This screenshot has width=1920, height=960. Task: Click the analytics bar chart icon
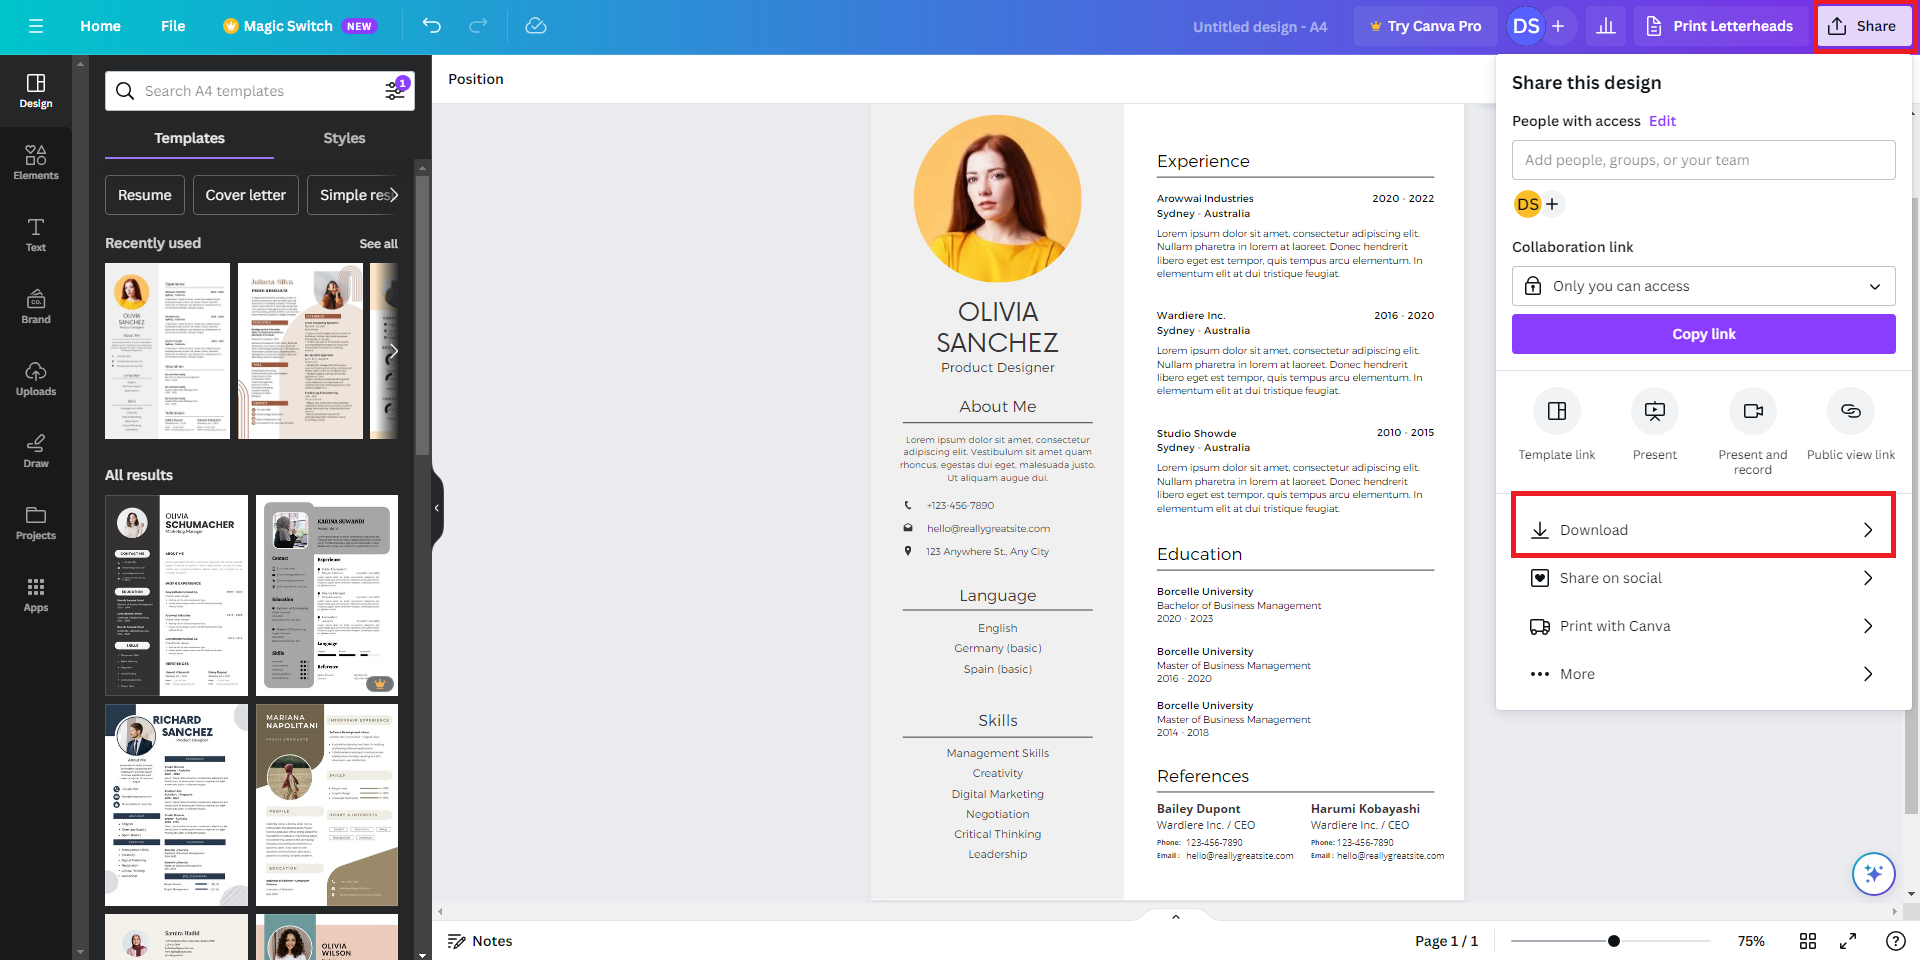1606,26
